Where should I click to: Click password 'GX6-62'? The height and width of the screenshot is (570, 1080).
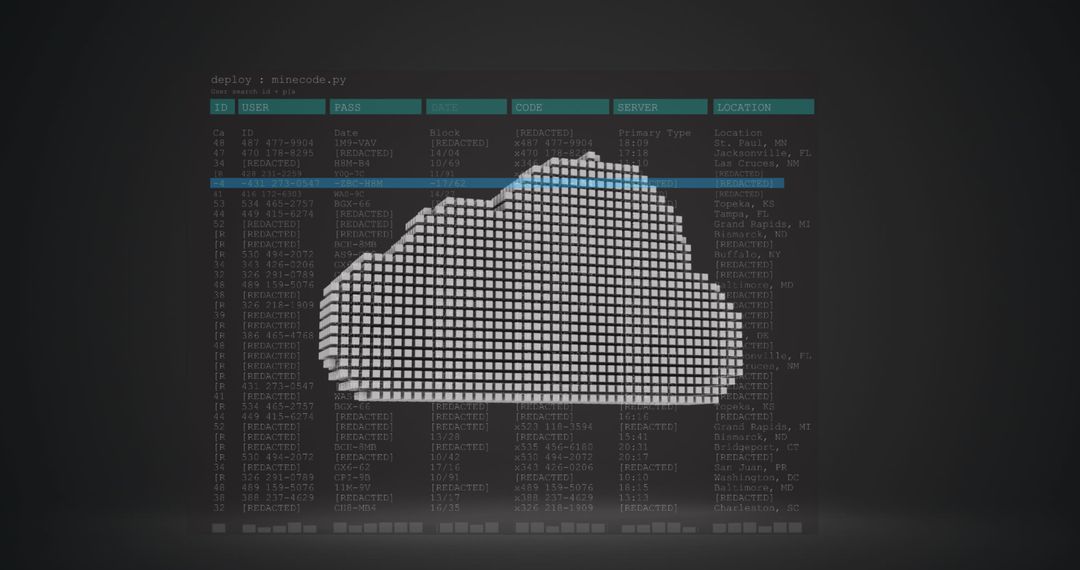coord(352,467)
